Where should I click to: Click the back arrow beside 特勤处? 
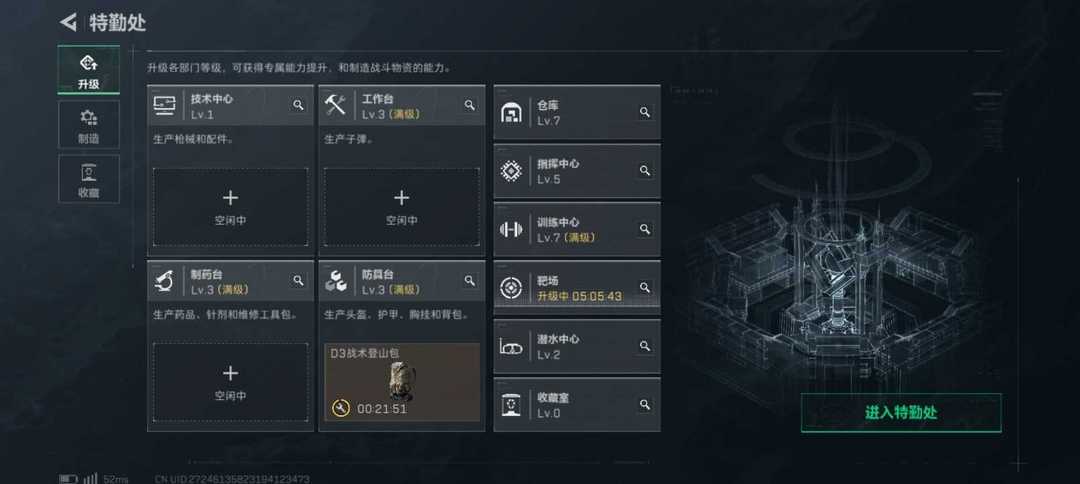coord(69,22)
